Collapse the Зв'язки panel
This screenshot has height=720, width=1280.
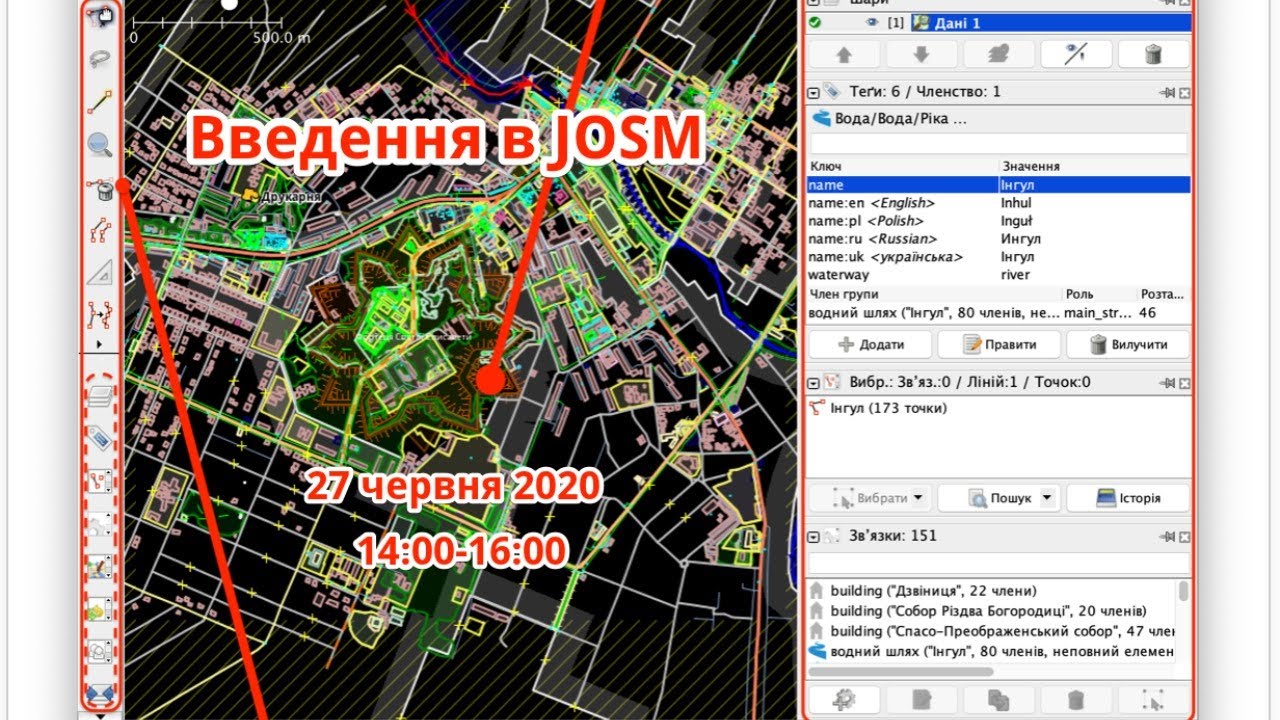pyautogui.click(x=813, y=536)
